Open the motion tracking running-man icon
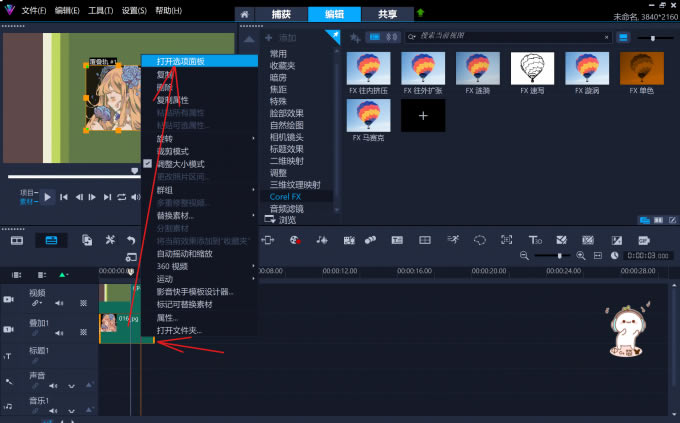This screenshot has height=423, width=680. pyautogui.click(x=453, y=239)
